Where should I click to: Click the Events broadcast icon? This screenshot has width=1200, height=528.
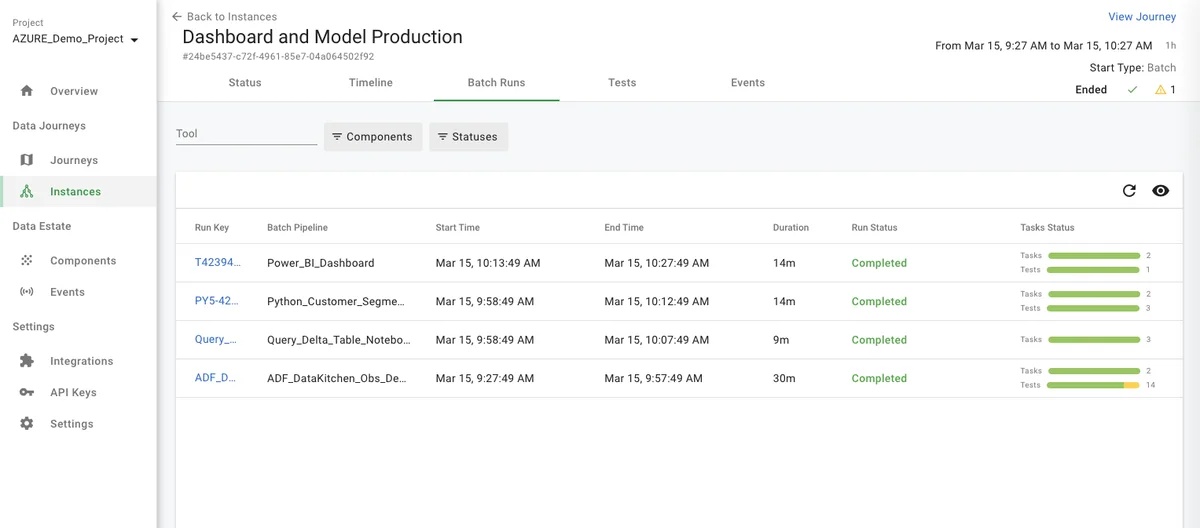tap(27, 292)
